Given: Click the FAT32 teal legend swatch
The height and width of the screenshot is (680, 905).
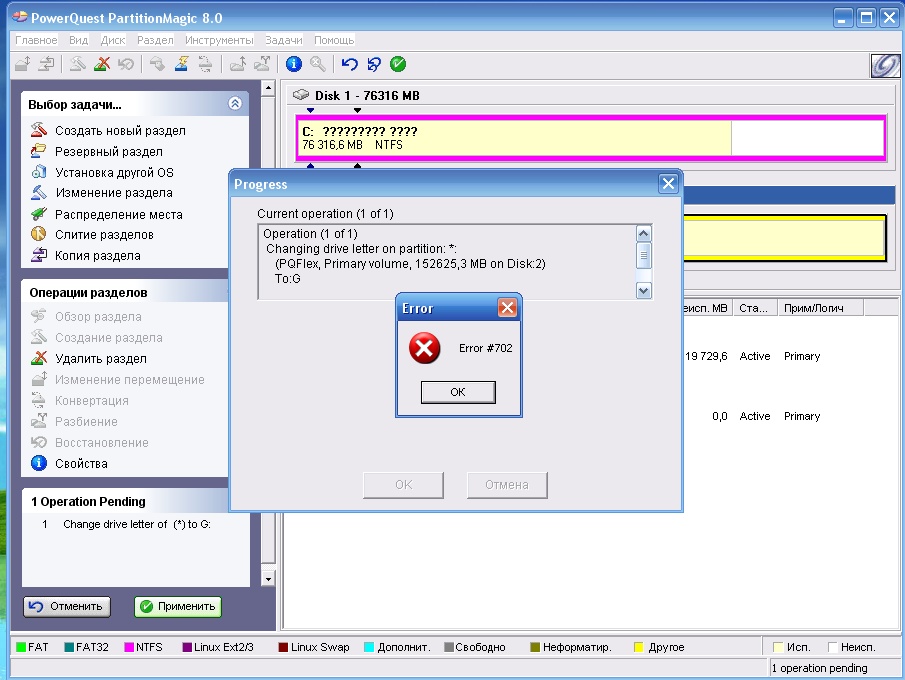Looking at the screenshot, I should pyautogui.click(x=69, y=647).
